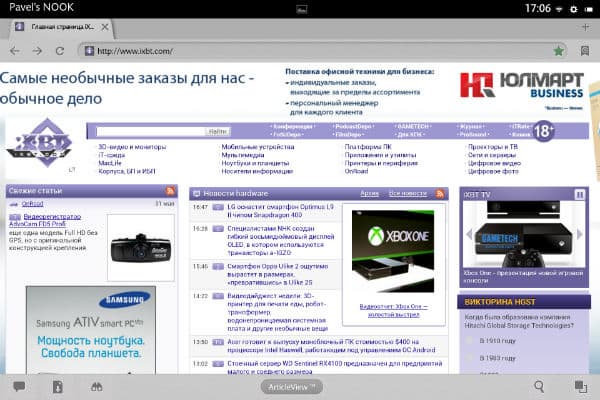Tap the center notification icon in the top bar
The width and height of the screenshot is (600, 400).
point(302,10)
